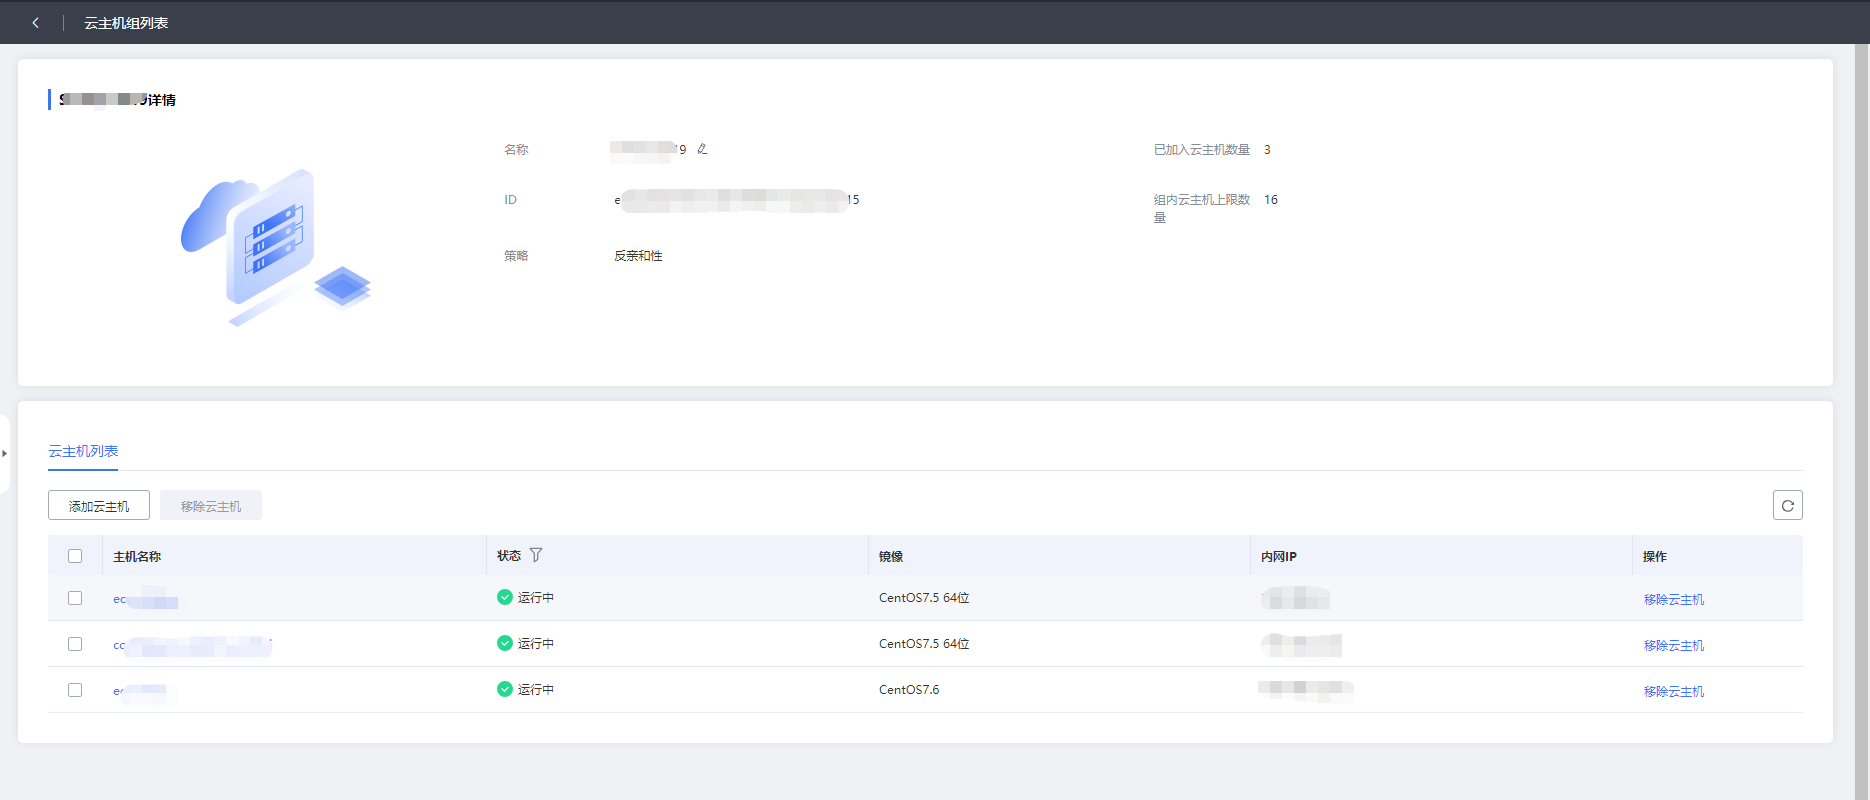The width and height of the screenshot is (1870, 800).
Task: Open the 状态 column filter
Action: click(536, 555)
